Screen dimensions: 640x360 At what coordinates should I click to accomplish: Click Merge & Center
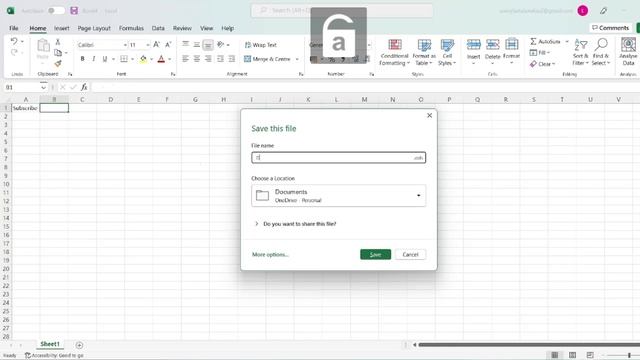pyautogui.click(x=267, y=59)
